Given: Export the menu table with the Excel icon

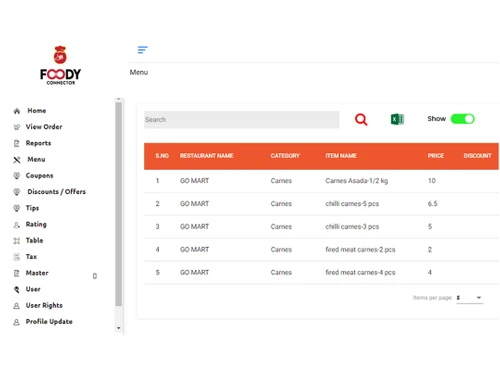Looking at the screenshot, I should (397, 119).
